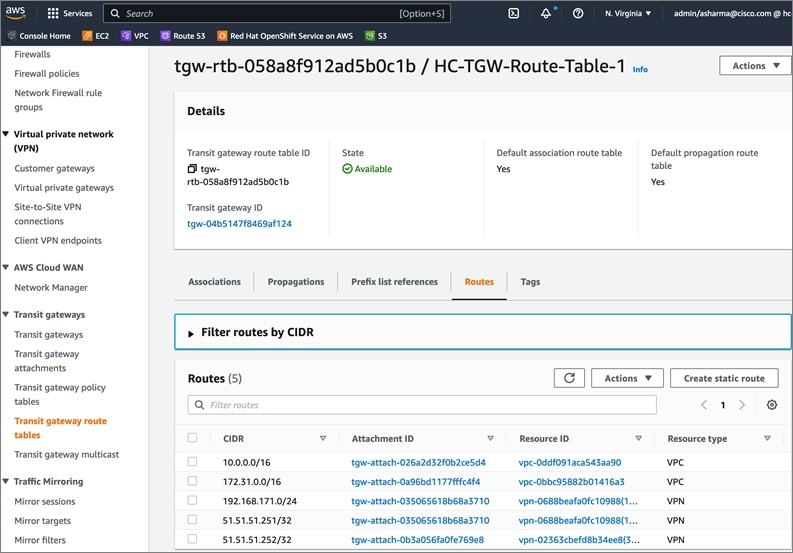The width and height of the screenshot is (793, 553).
Task: Open EC2 from the favorites bar
Action: 96,36
